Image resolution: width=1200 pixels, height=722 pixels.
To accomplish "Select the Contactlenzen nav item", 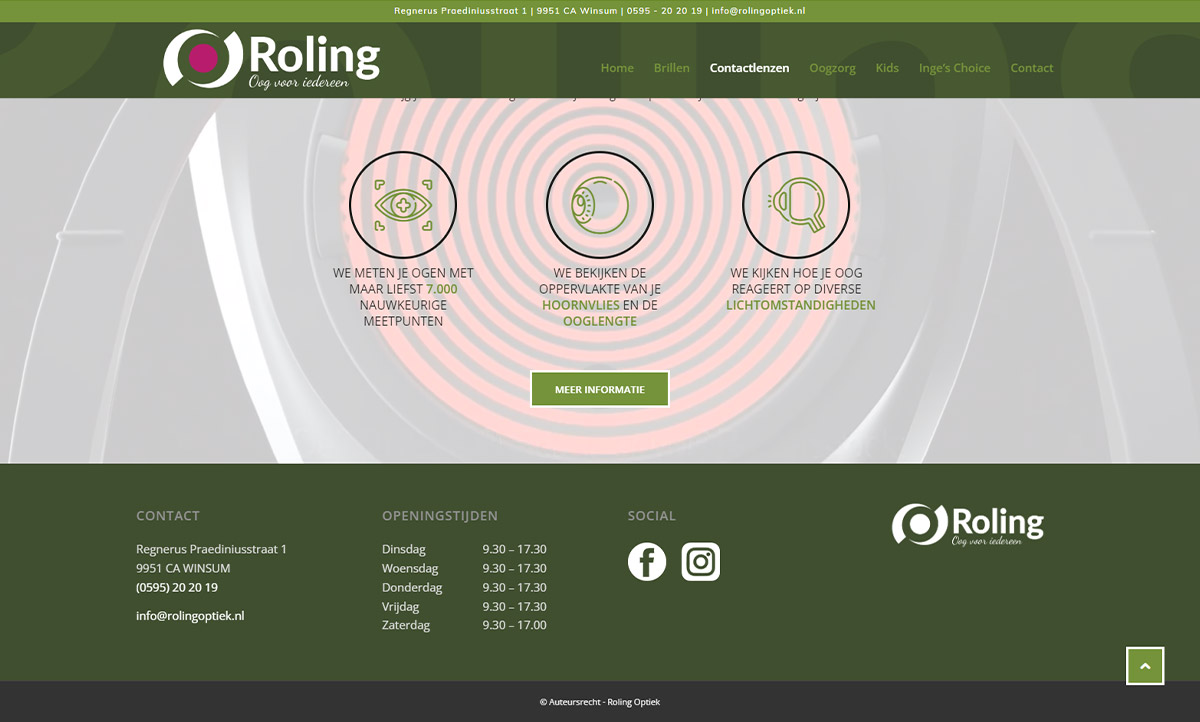I will [749, 67].
